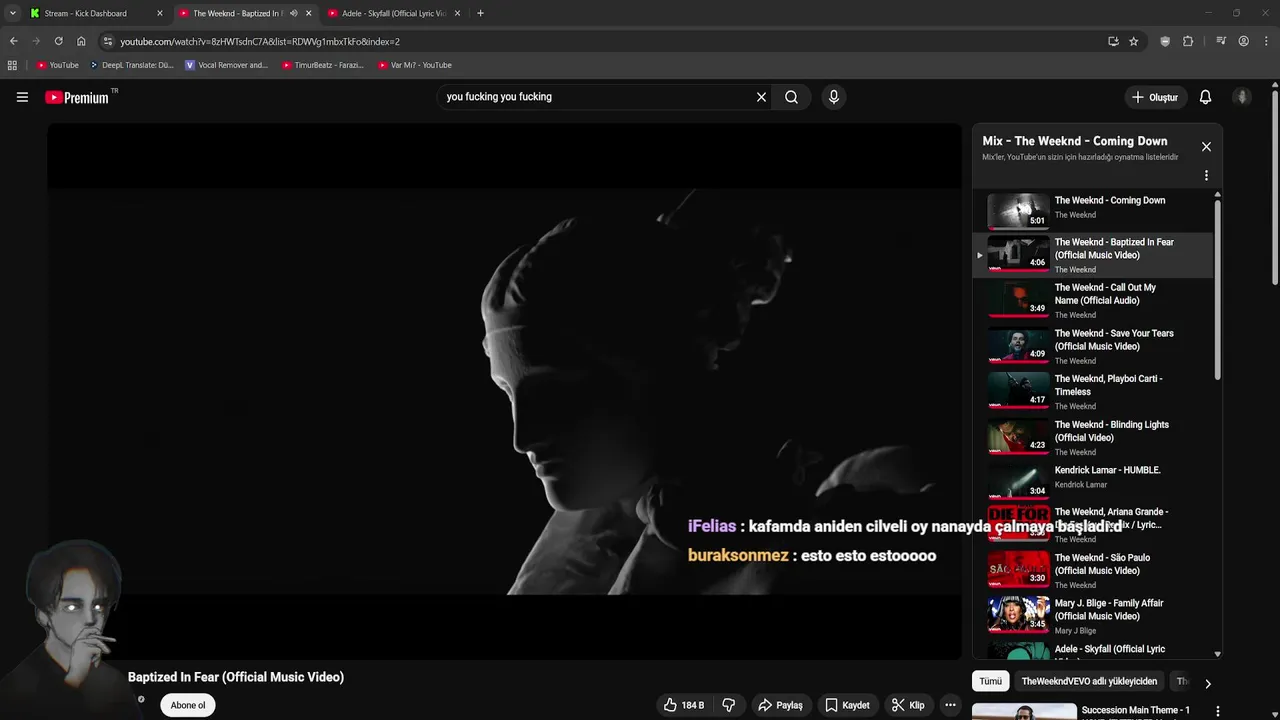
Task: Click the Oluştur create button
Action: 1155,97
